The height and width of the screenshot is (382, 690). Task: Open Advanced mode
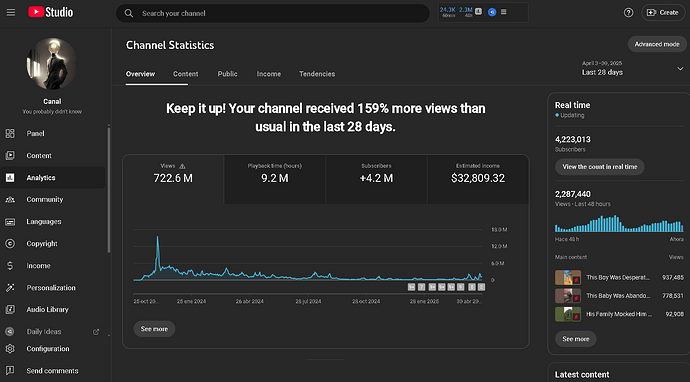pyautogui.click(x=657, y=44)
